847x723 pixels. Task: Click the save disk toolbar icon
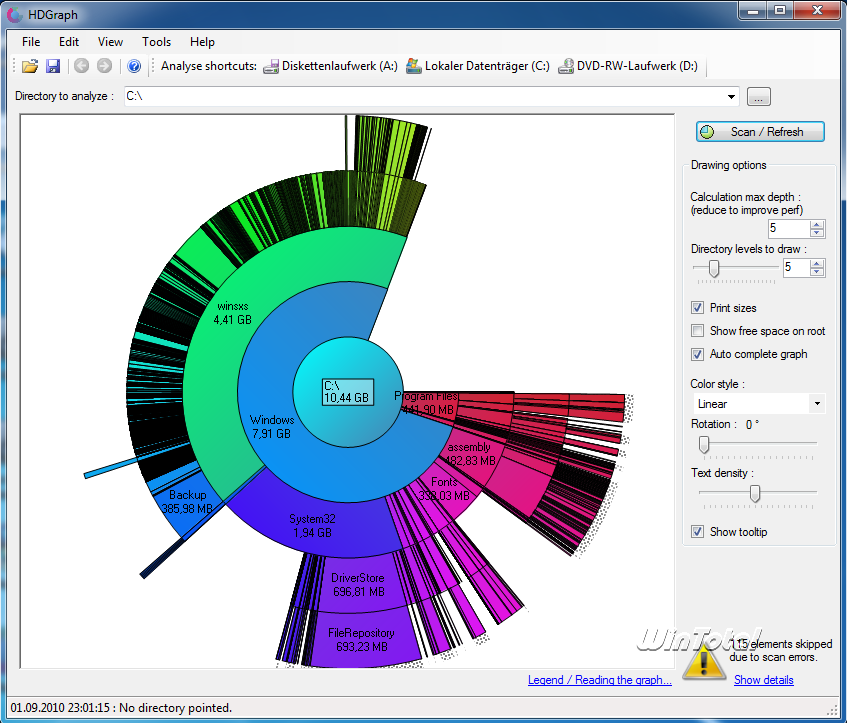click(53, 67)
